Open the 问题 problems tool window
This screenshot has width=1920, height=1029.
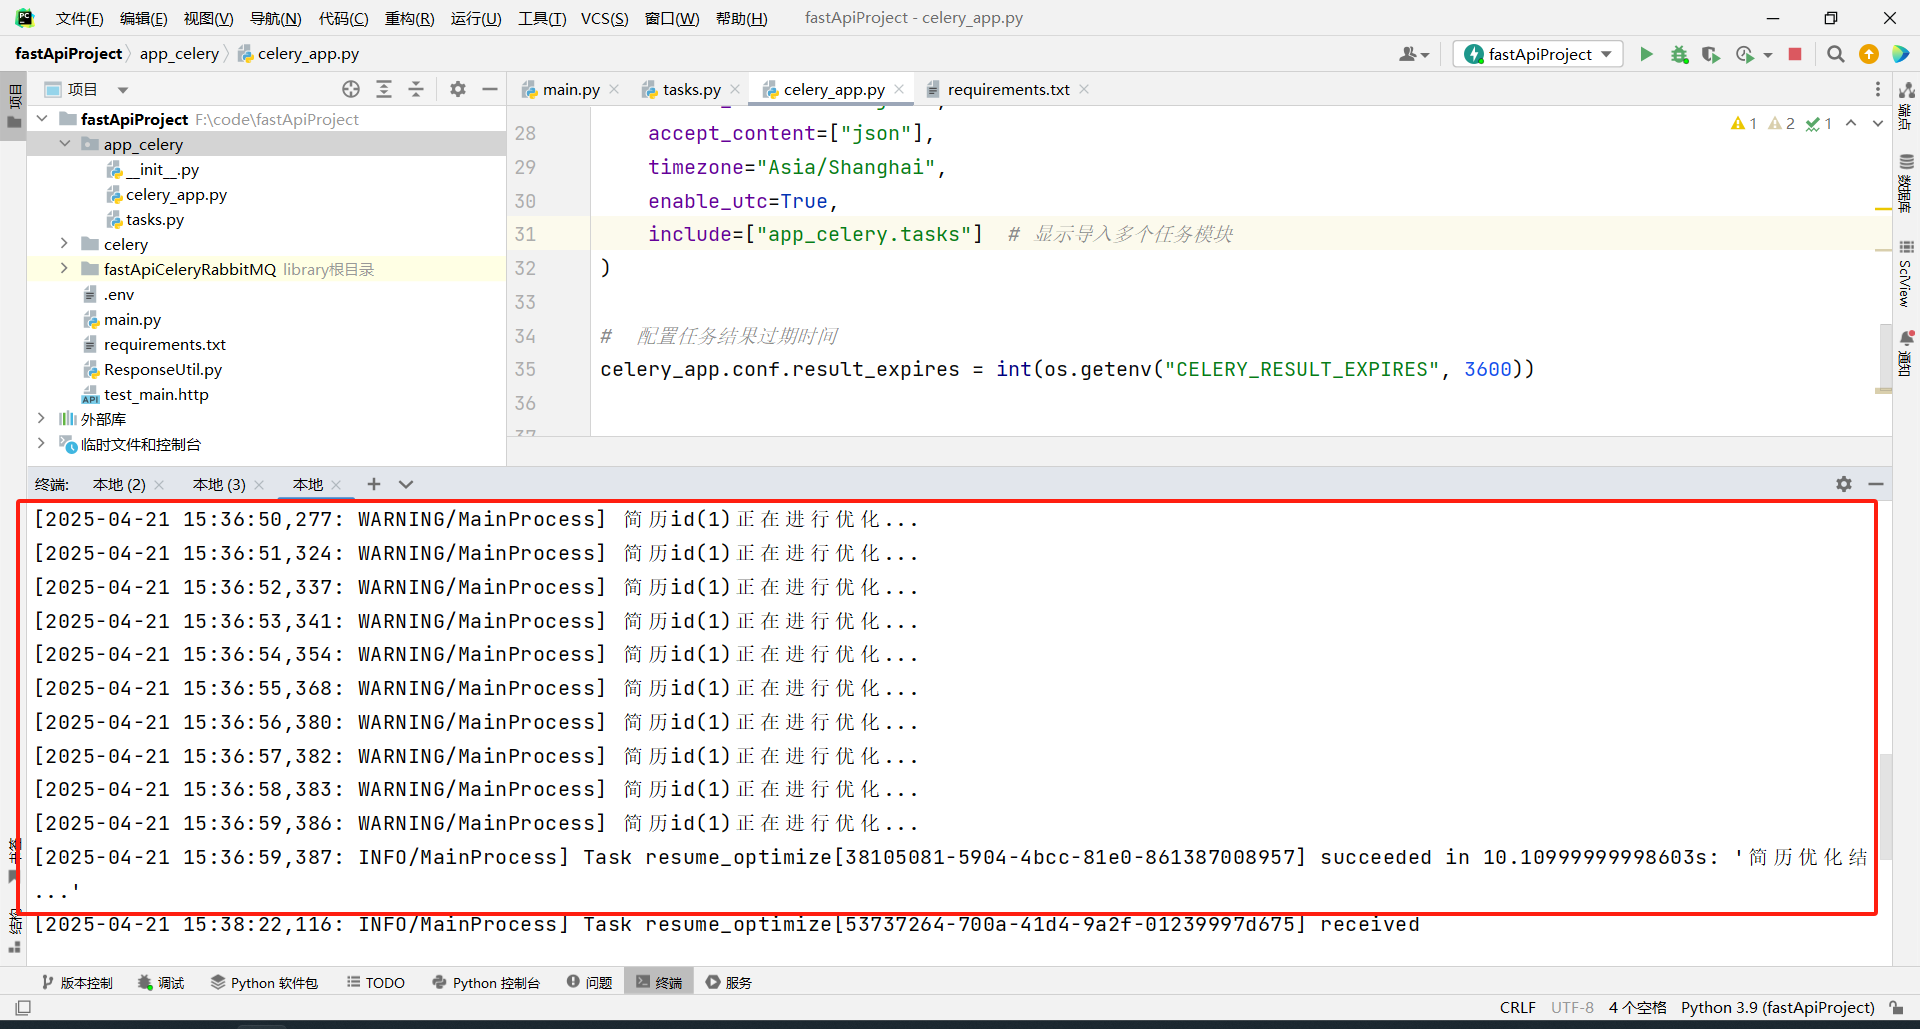click(589, 983)
